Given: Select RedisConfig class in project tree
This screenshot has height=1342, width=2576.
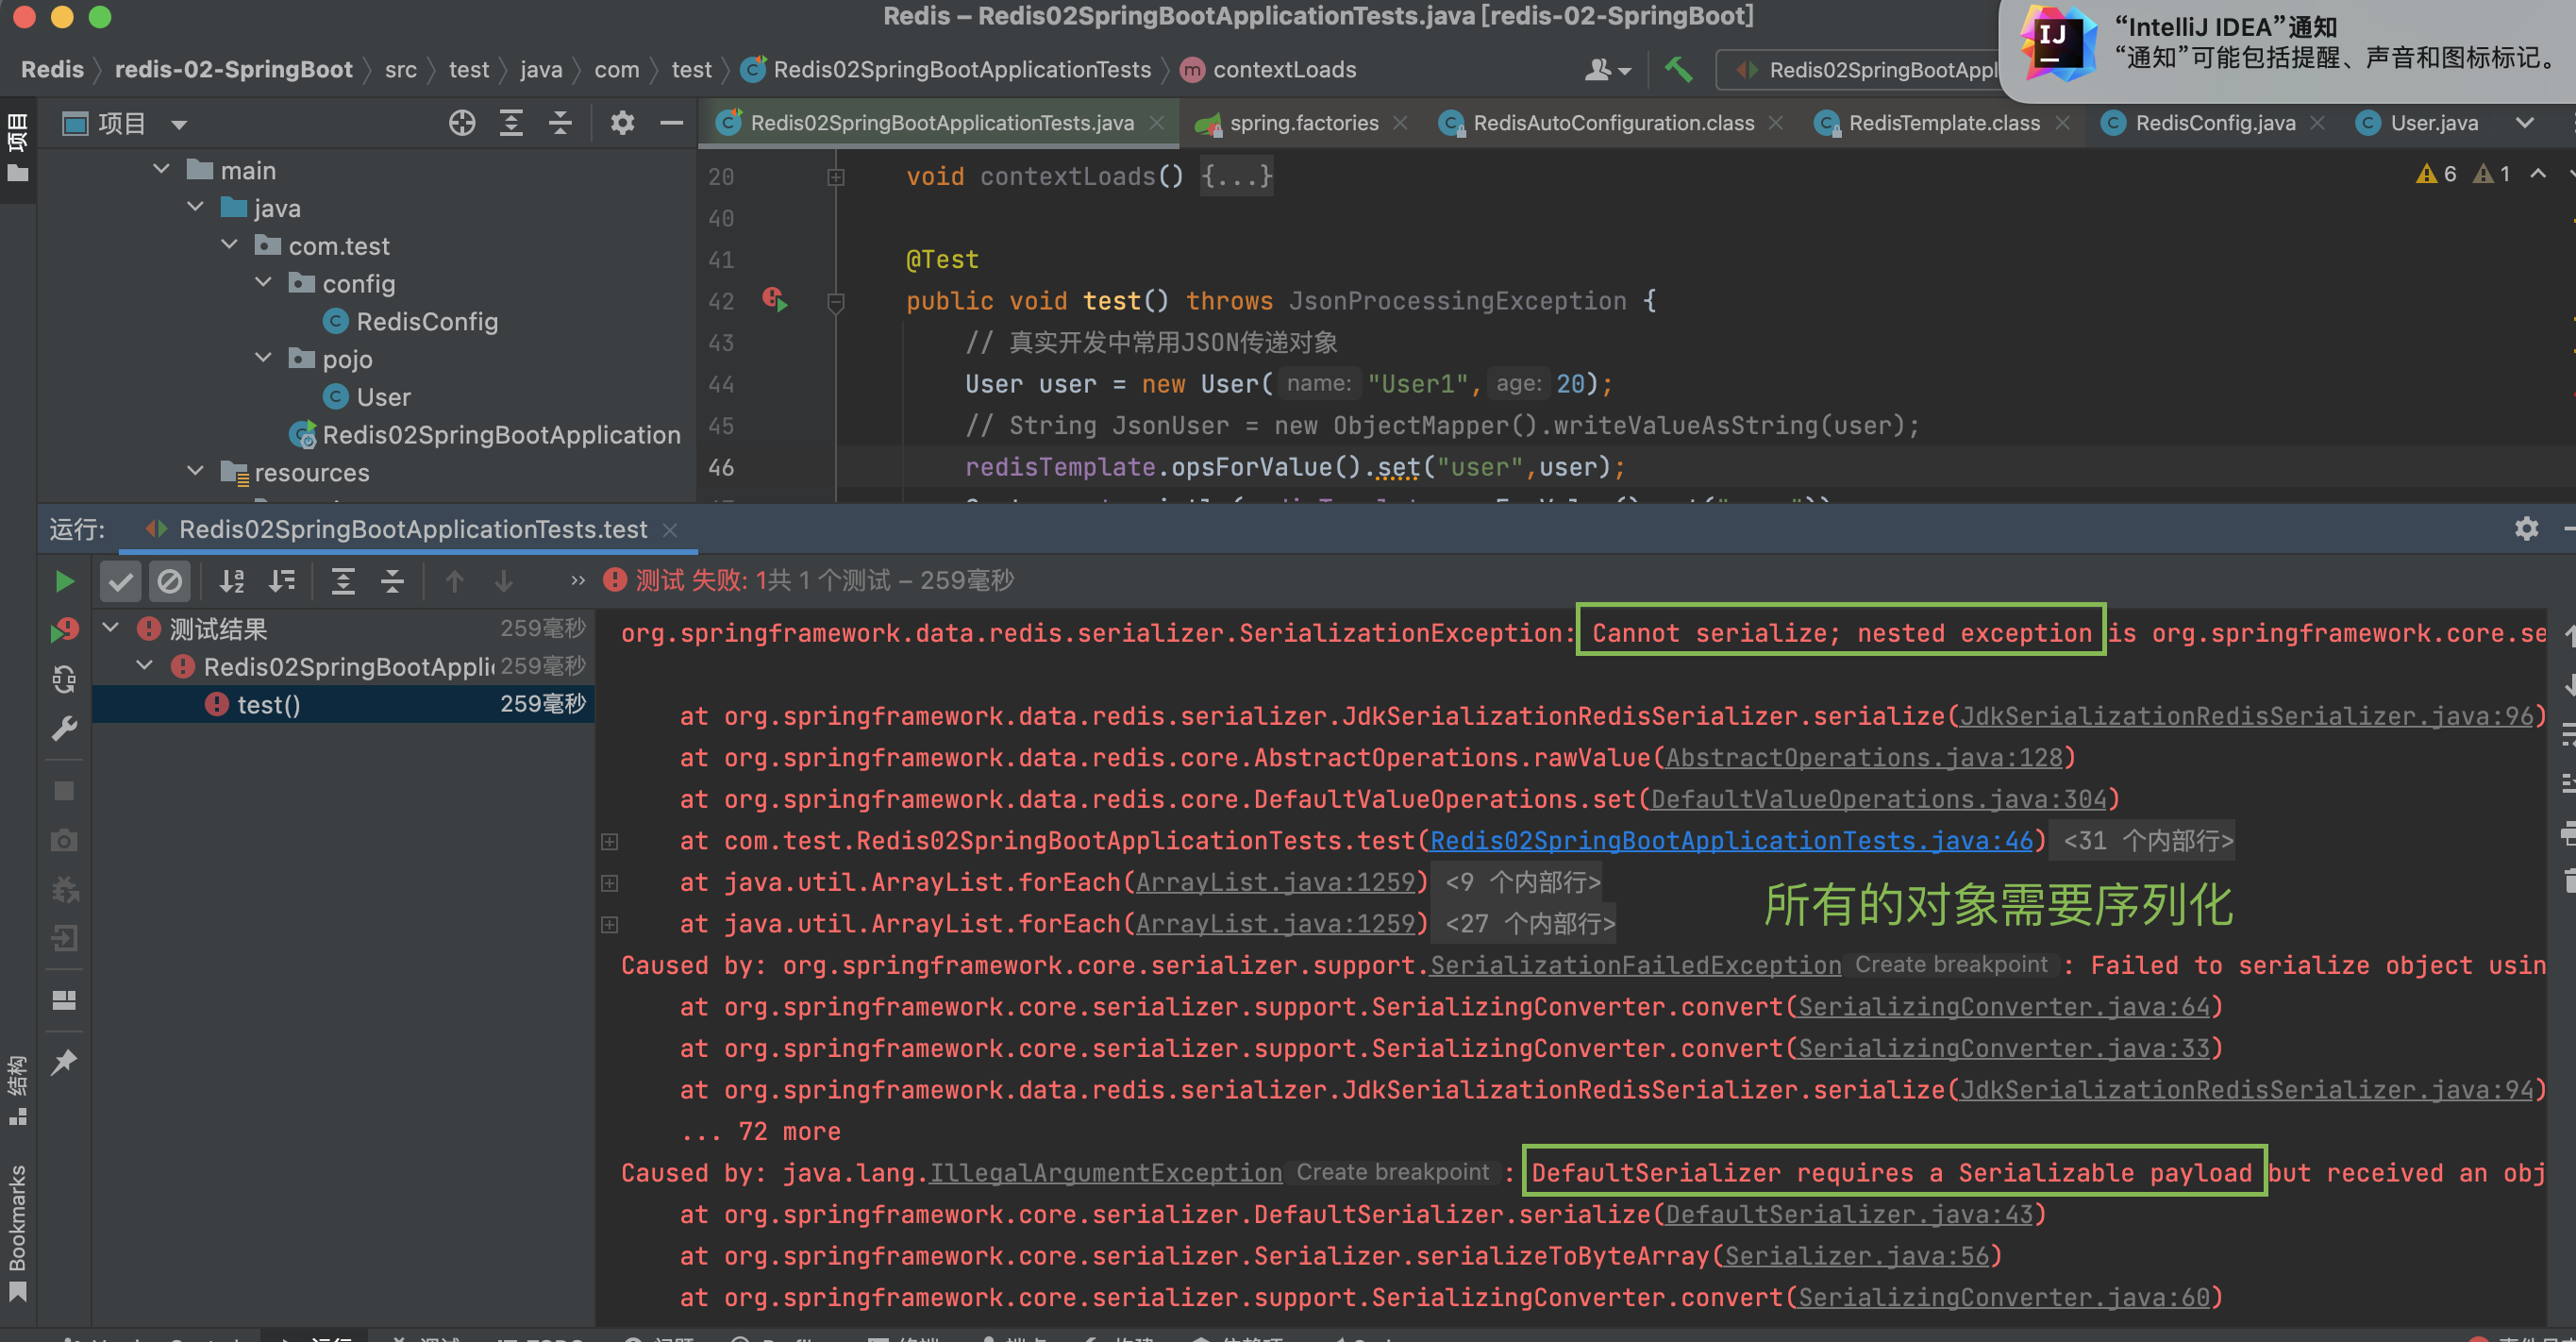Looking at the screenshot, I should coord(411,321).
